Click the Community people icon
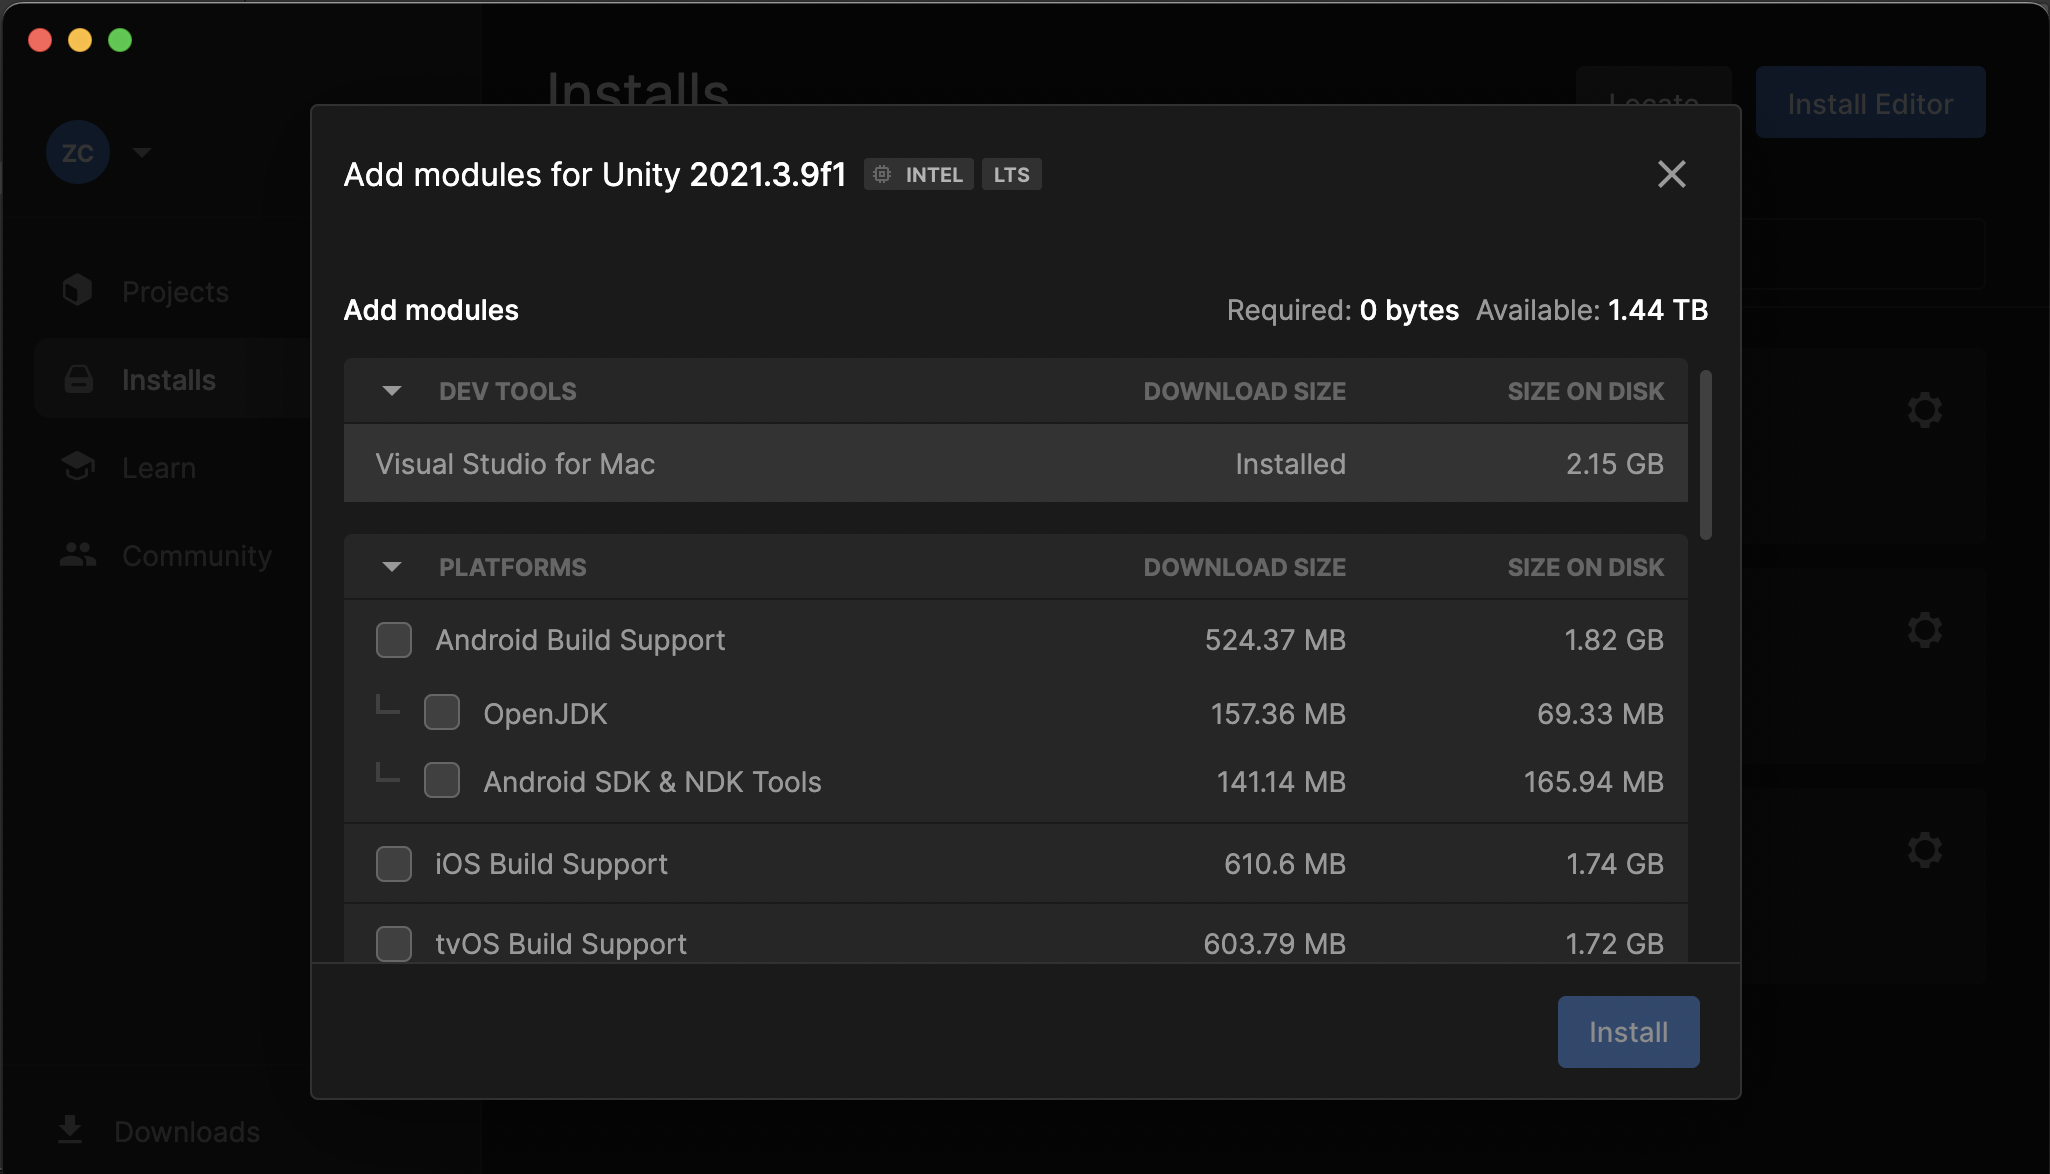The width and height of the screenshot is (2050, 1174). click(78, 555)
